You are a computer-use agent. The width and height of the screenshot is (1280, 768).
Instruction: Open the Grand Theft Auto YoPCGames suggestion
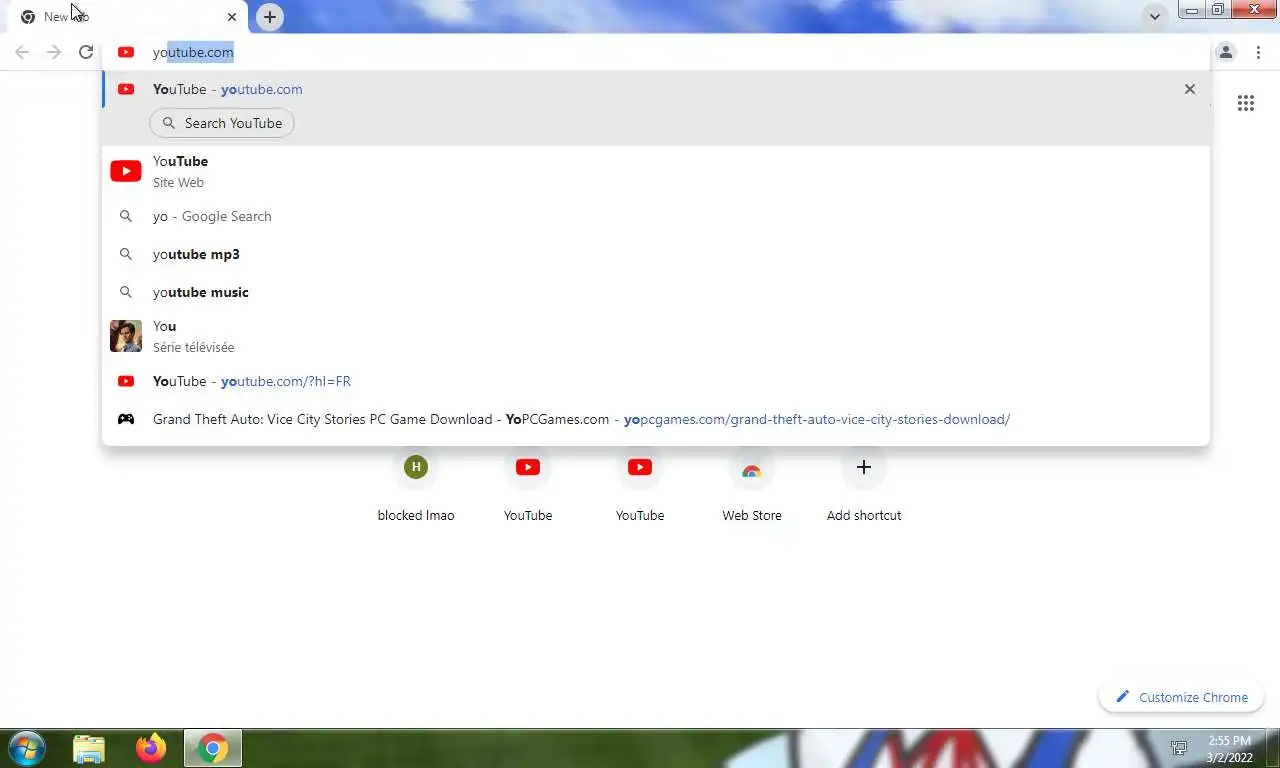tap(656, 419)
